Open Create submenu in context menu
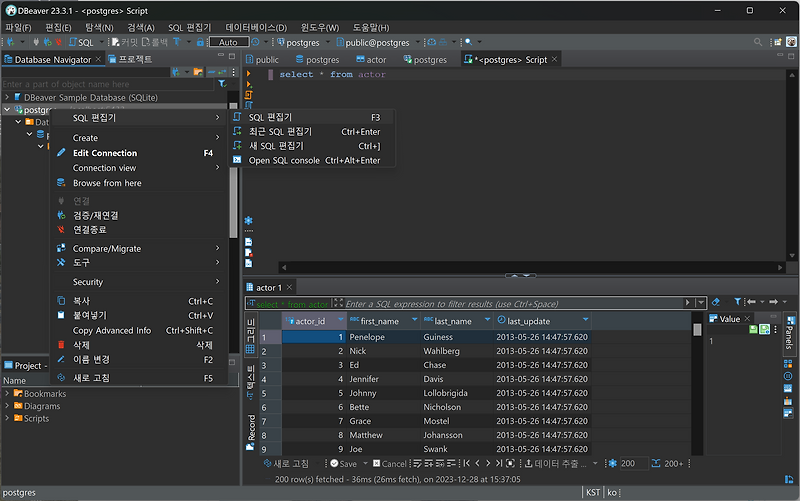The height and width of the screenshot is (501, 800). tap(139, 138)
